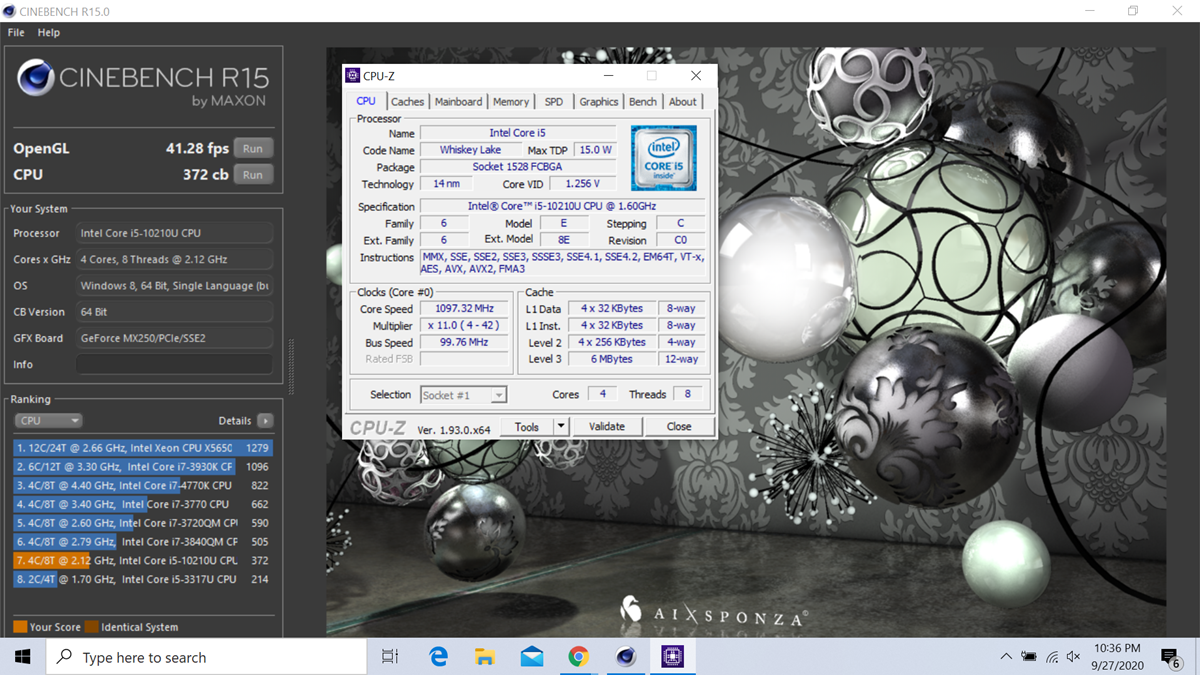Click the CPU-Z title bar chip icon
The image size is (1200, 675).
[351, 75]
